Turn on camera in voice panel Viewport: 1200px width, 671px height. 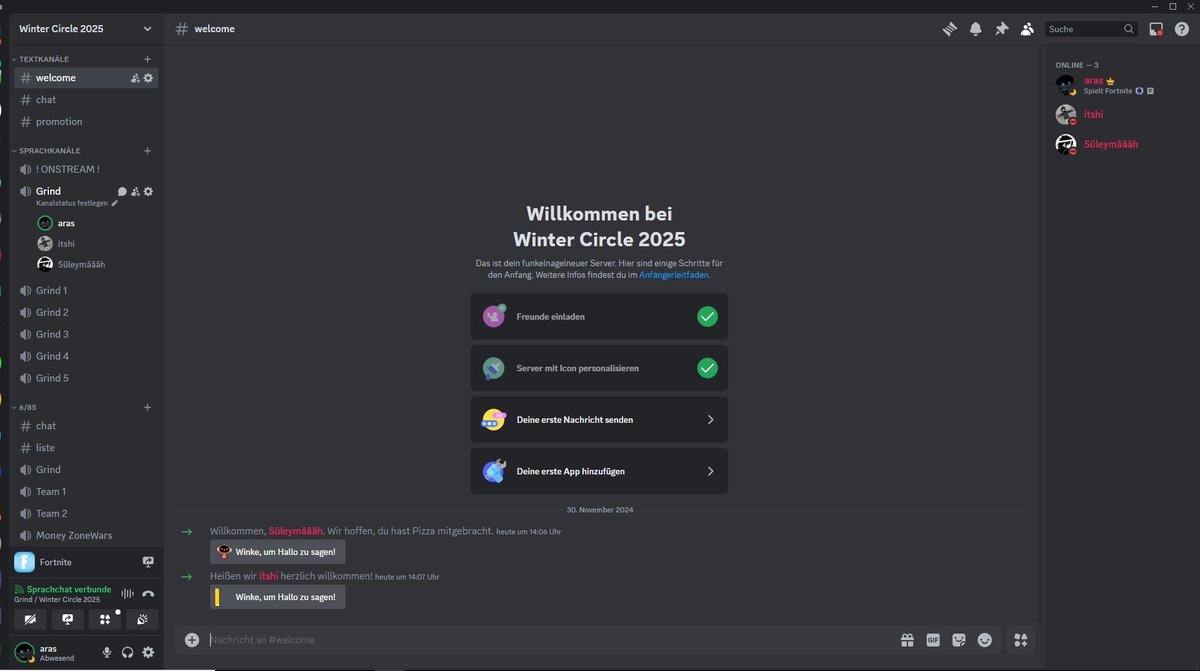click(x=30, y=619)
